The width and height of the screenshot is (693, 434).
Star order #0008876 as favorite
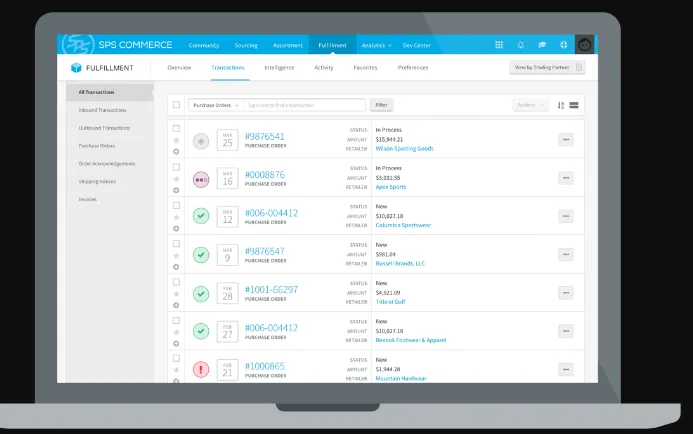[x=176, y=179]
